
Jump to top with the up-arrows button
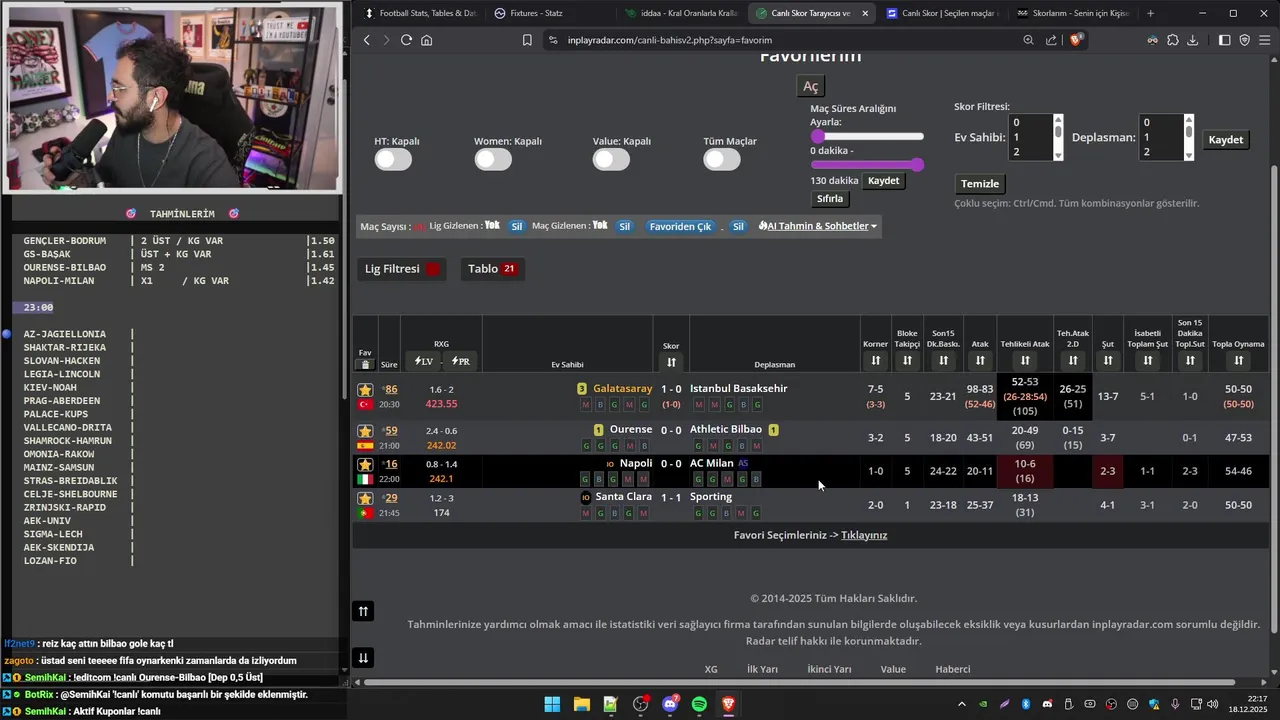pos(363,611)
